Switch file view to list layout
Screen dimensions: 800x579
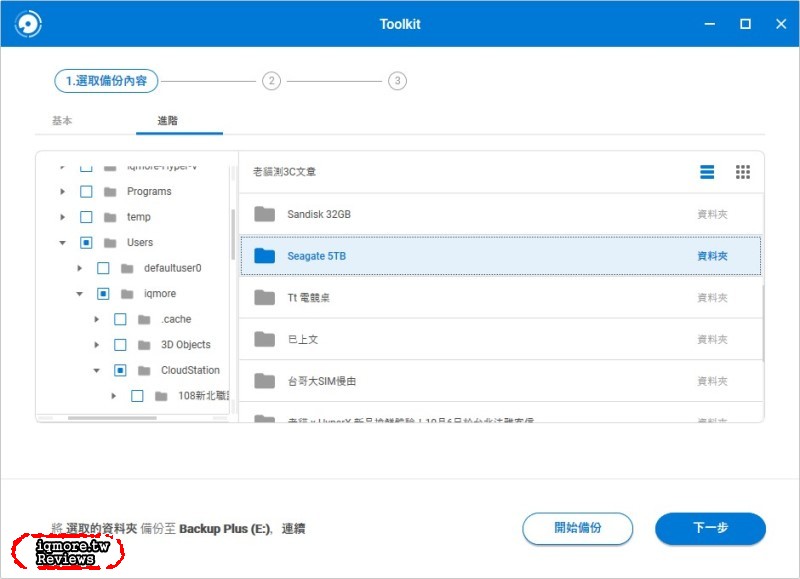(x=707, y=171)
